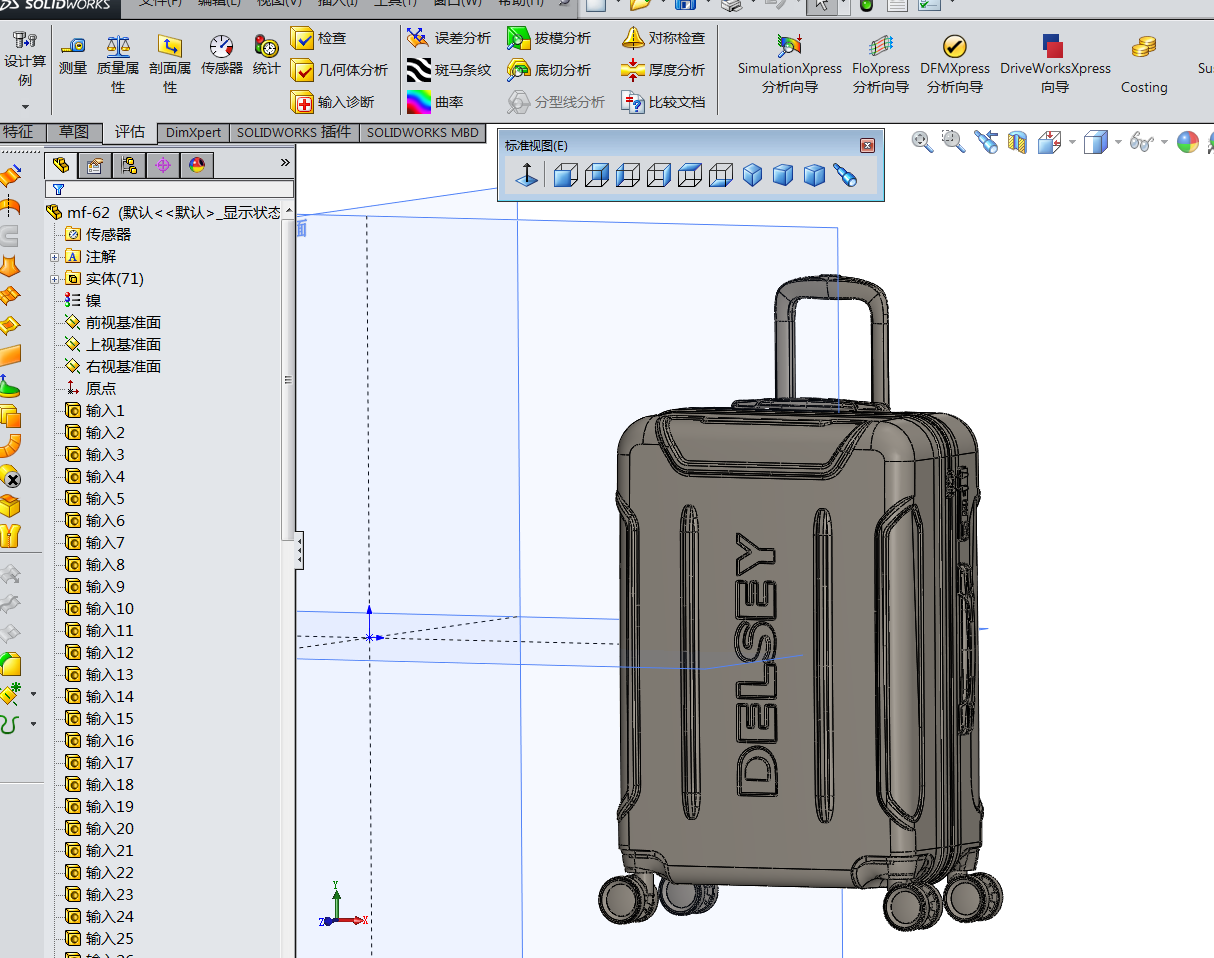
Task: Switch to the 草图 sketch tab
Action: pyautogui.click(x=74, y=132)
